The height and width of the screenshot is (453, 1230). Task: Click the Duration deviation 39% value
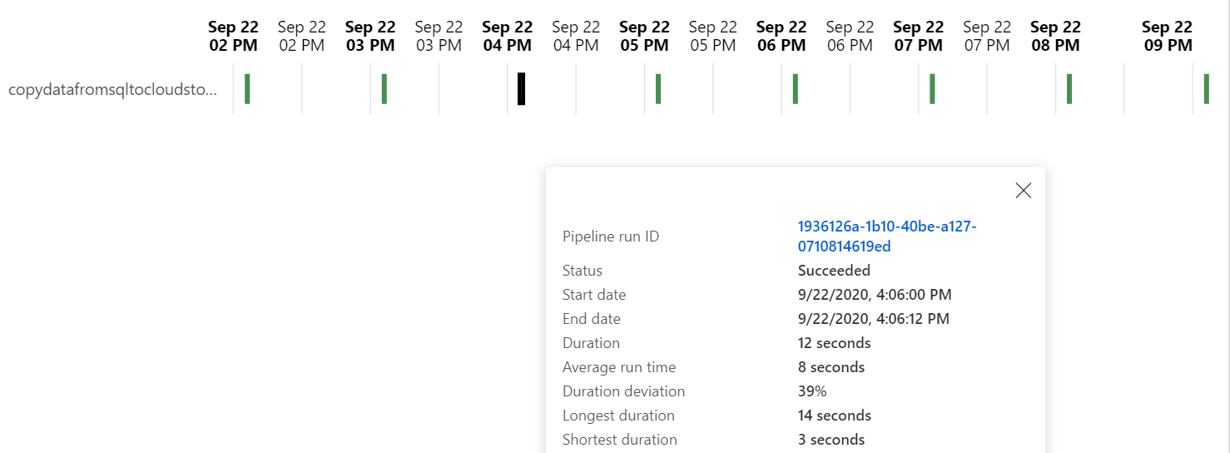[x=812, y=391]
